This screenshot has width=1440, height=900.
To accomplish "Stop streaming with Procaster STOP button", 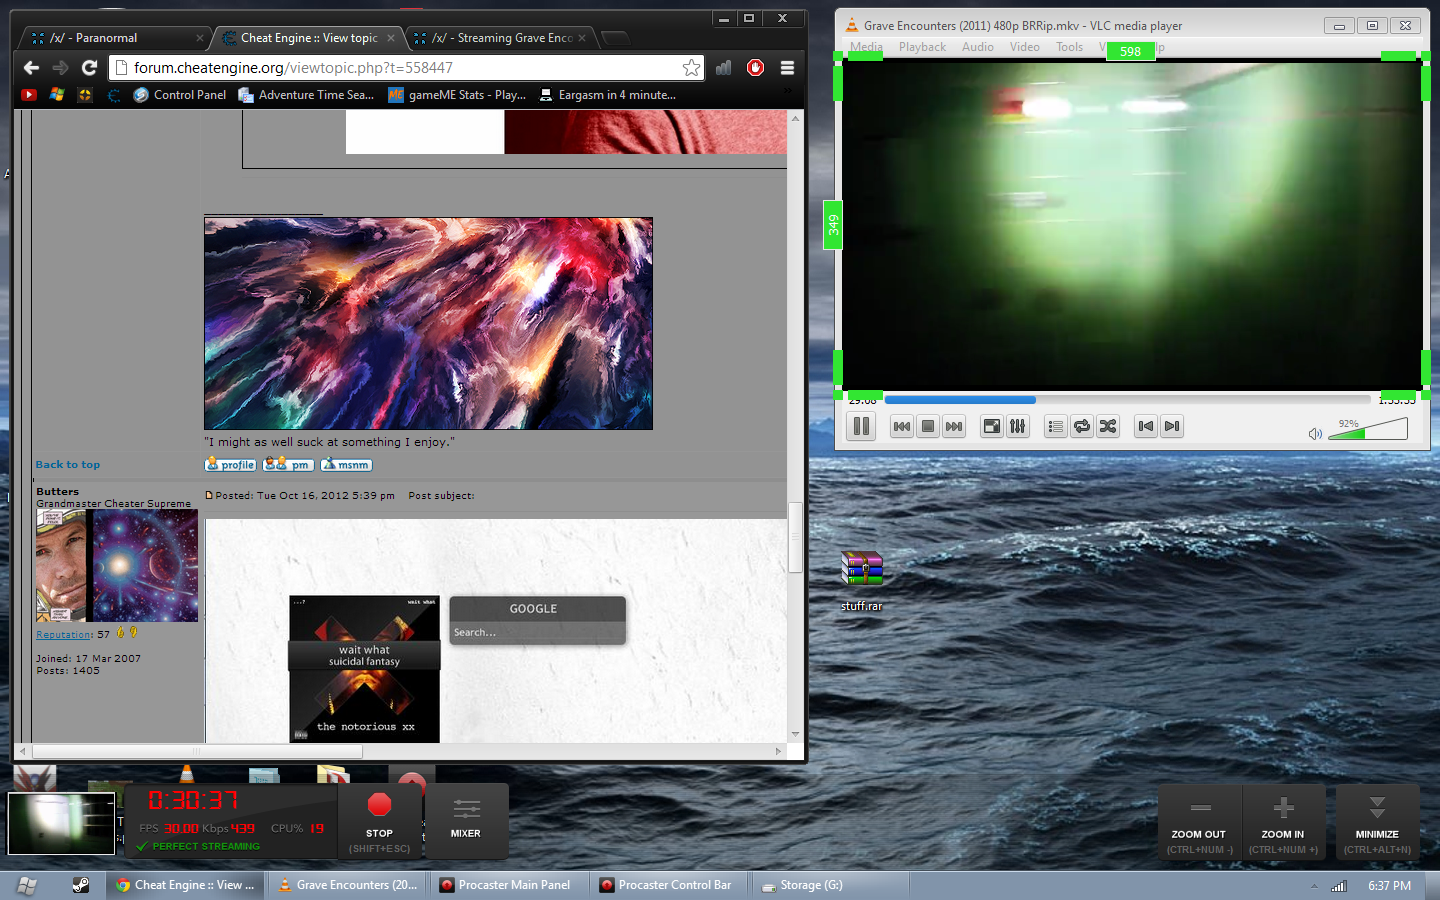I will click(379, 820).
